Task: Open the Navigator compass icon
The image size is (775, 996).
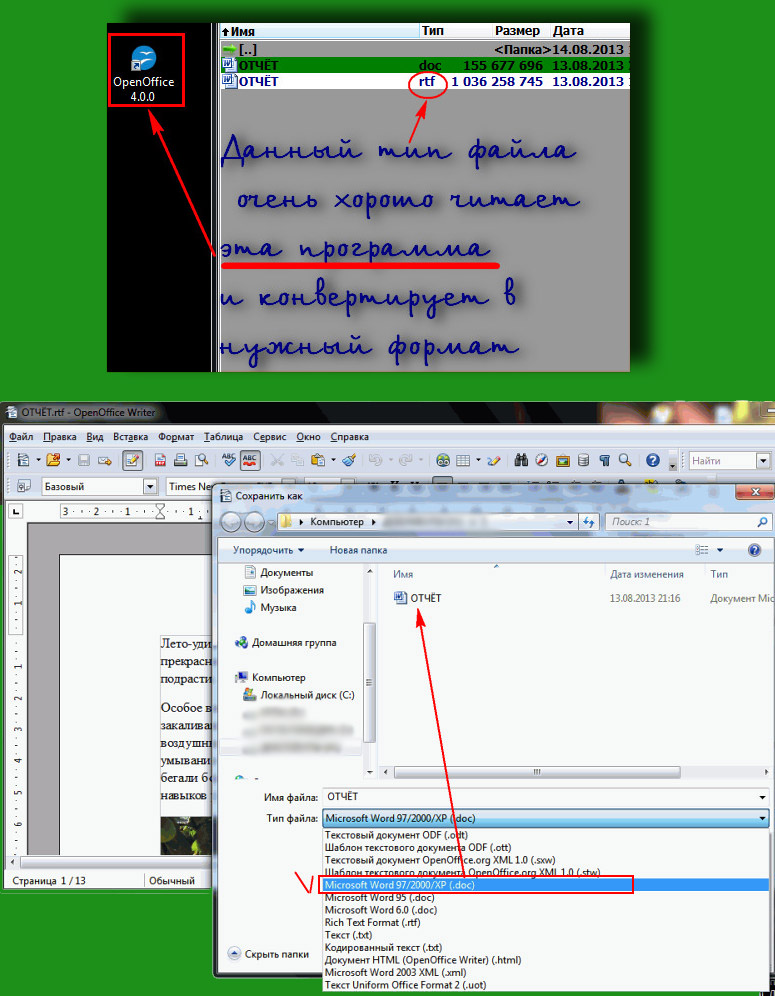Action: click(x=542, y=460)
